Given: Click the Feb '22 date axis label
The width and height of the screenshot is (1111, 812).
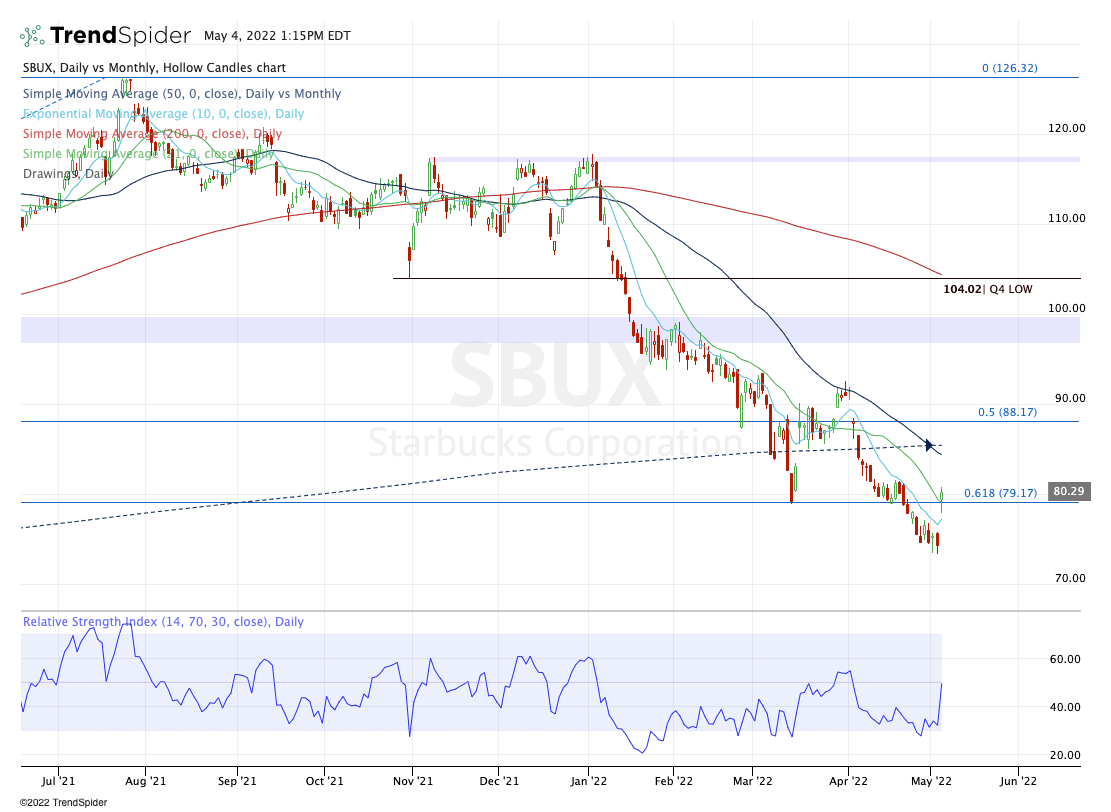Looking at the screenshot, I should click(674, 781).
